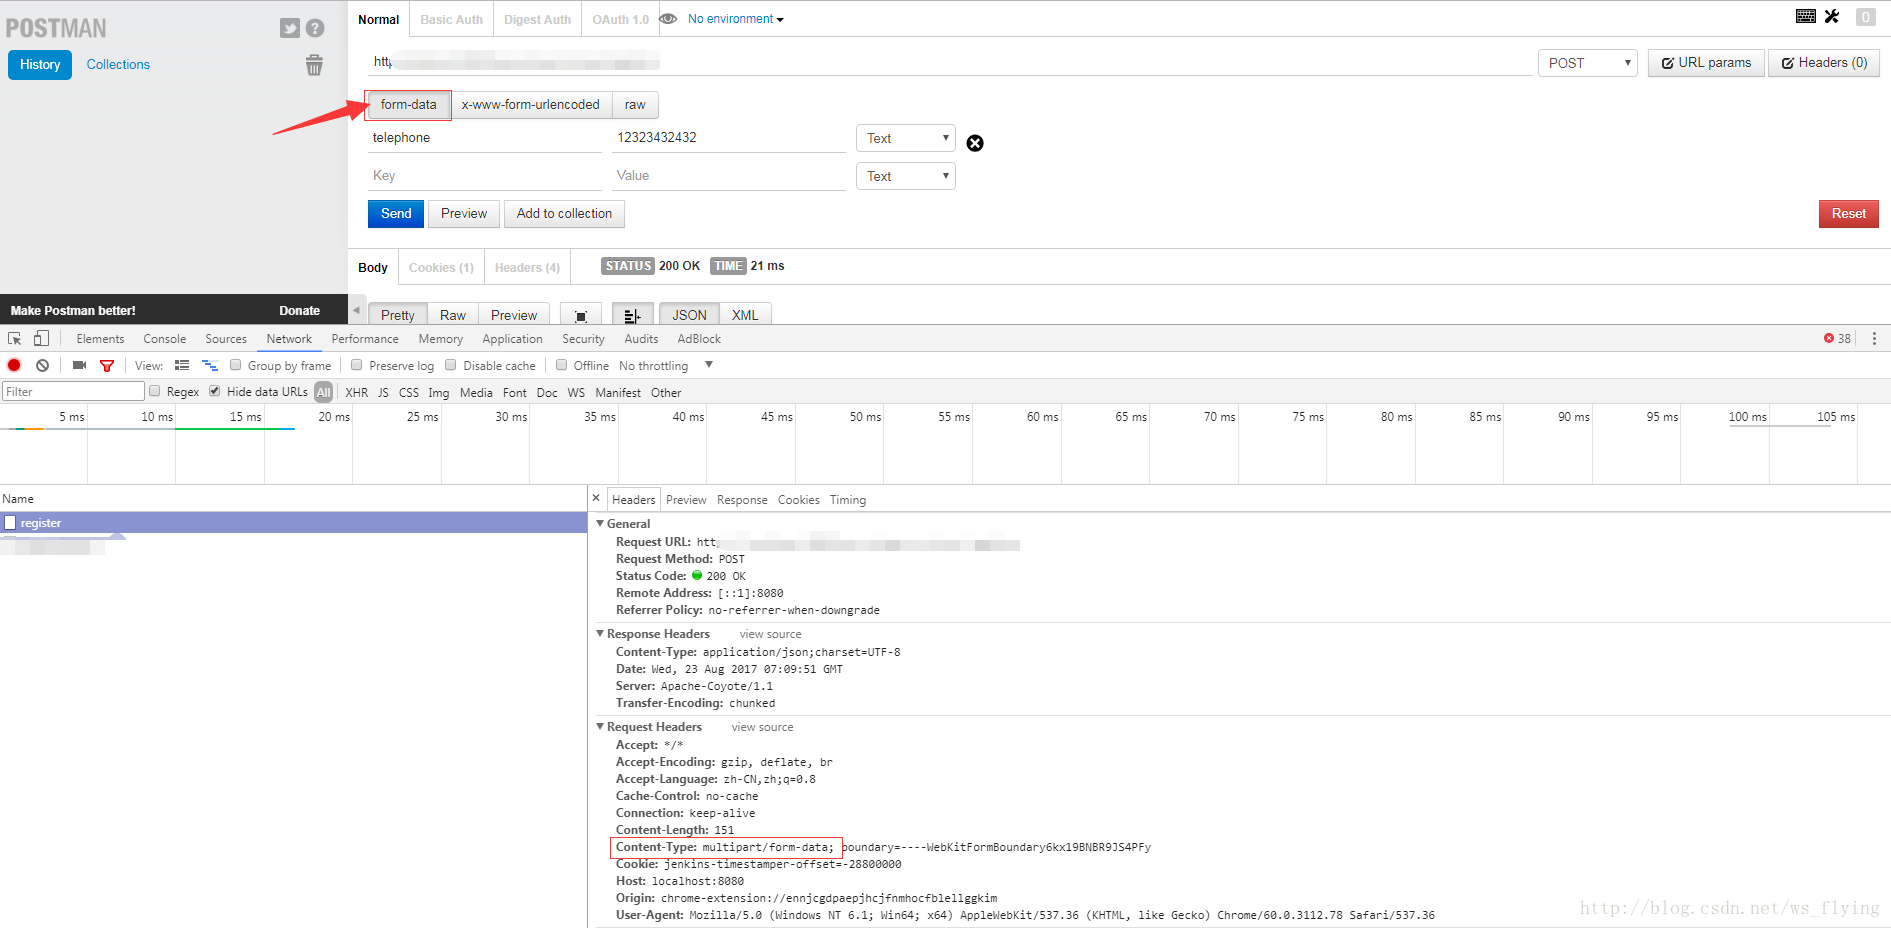Reset the request form
The image size is (1891, 928).
[1848, 213]
